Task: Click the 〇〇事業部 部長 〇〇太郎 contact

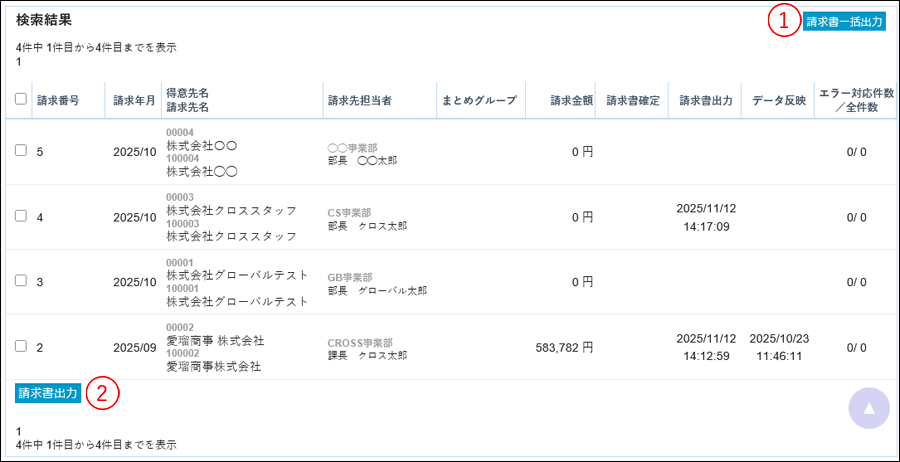Action: click(362, 154)
